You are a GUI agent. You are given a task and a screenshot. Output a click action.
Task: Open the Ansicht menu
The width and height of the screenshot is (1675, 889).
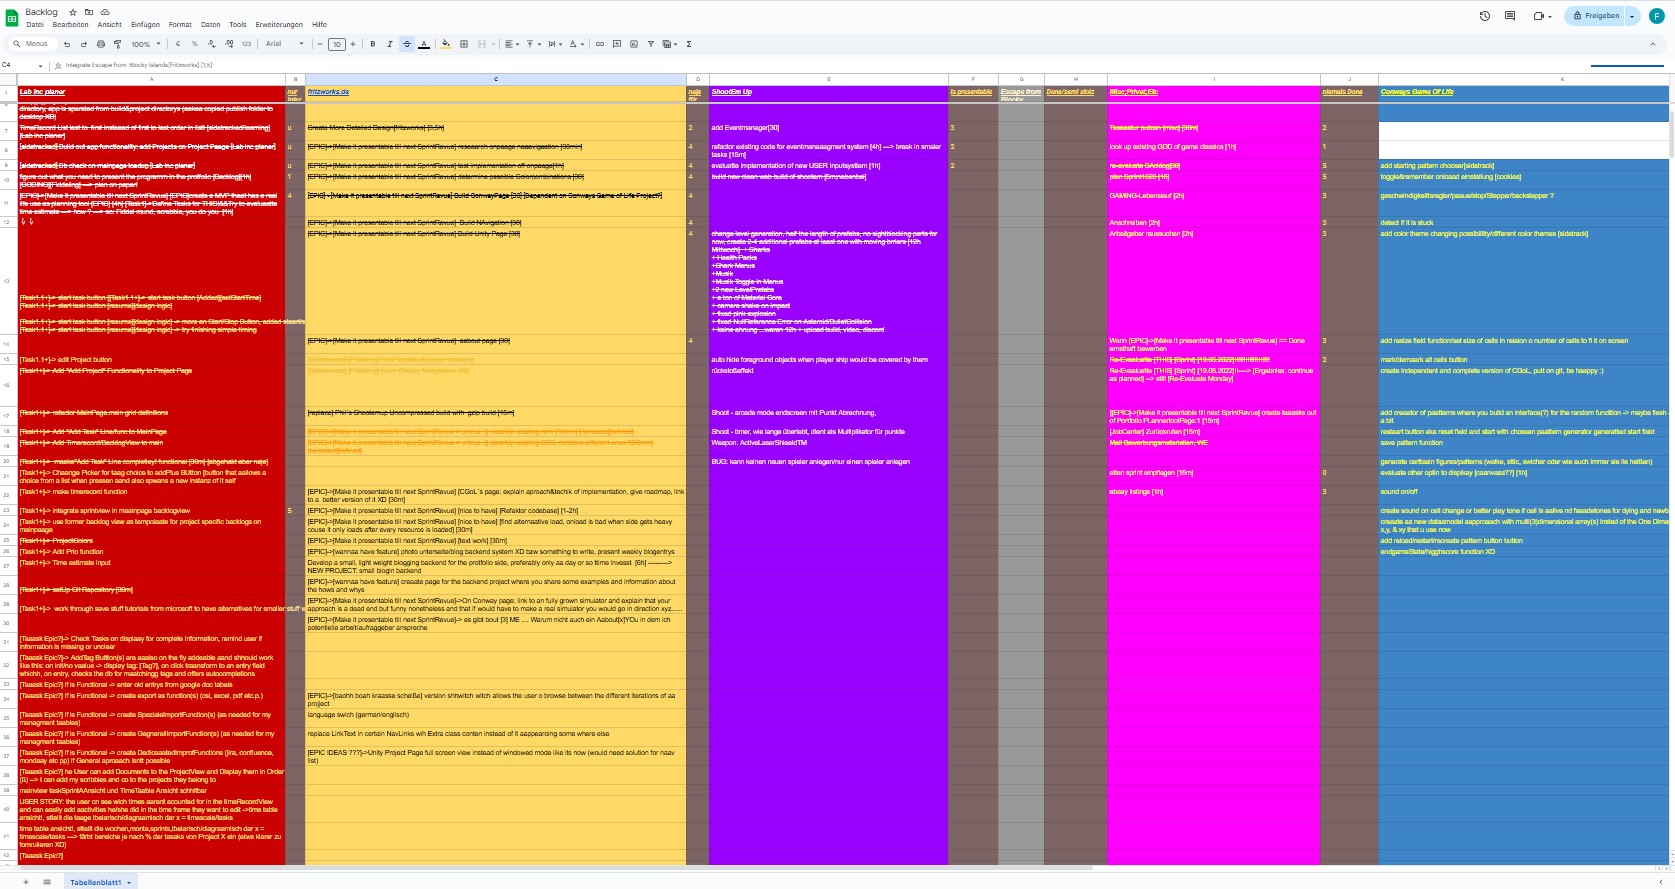(x=110, y=25)
